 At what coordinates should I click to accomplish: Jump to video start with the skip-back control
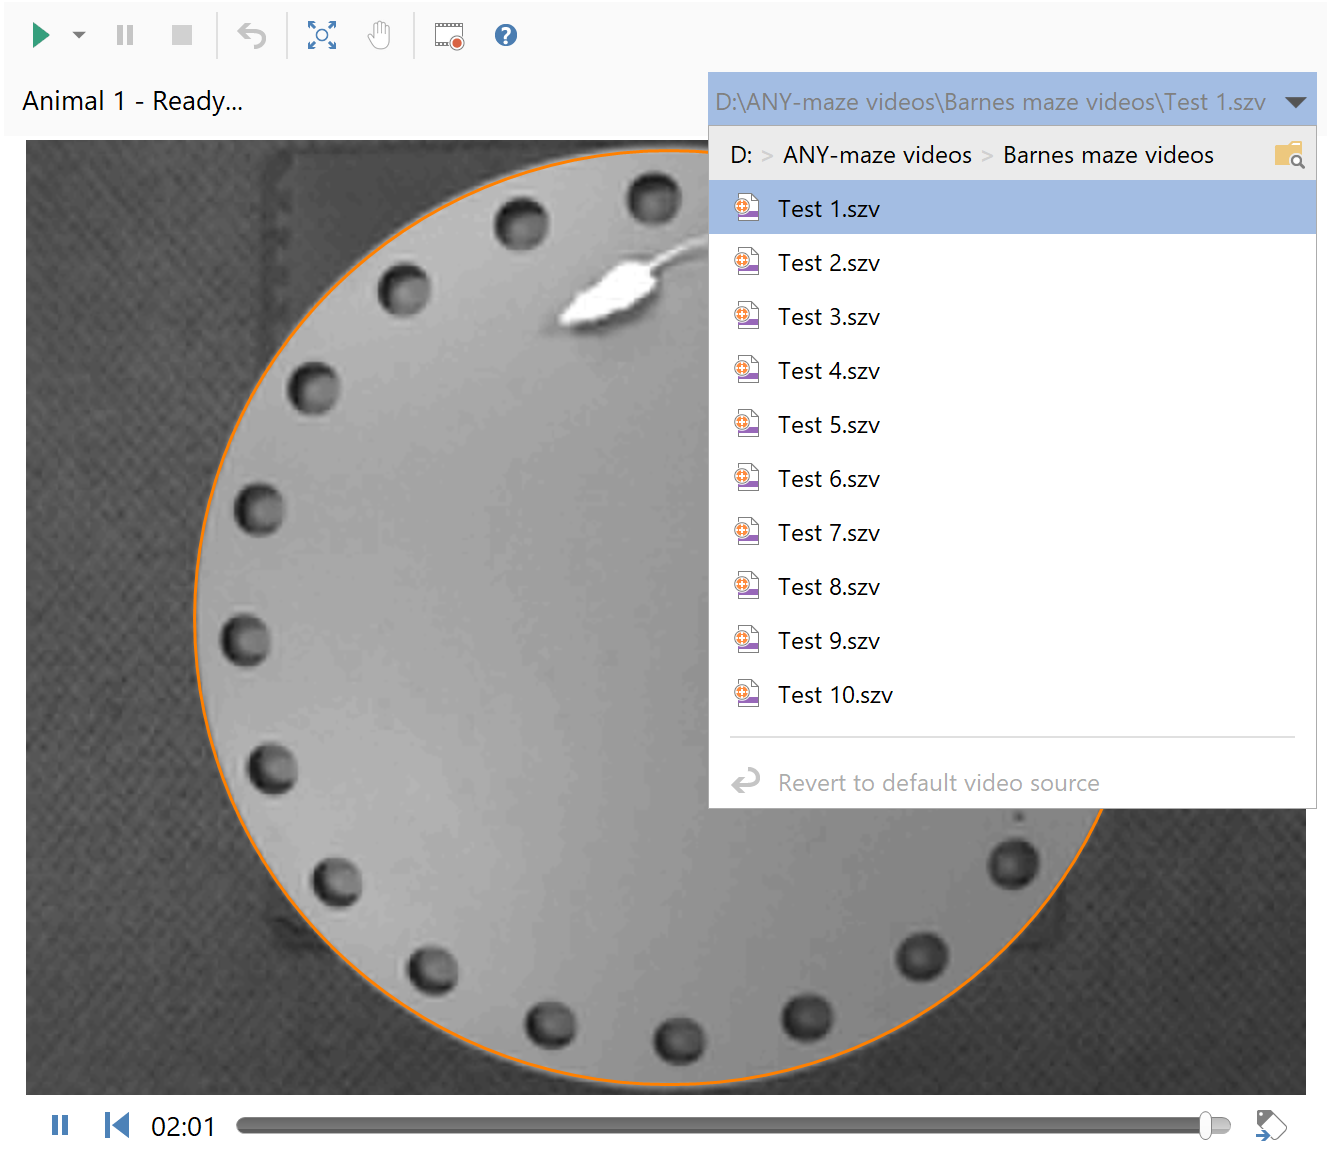[116, 1125]
